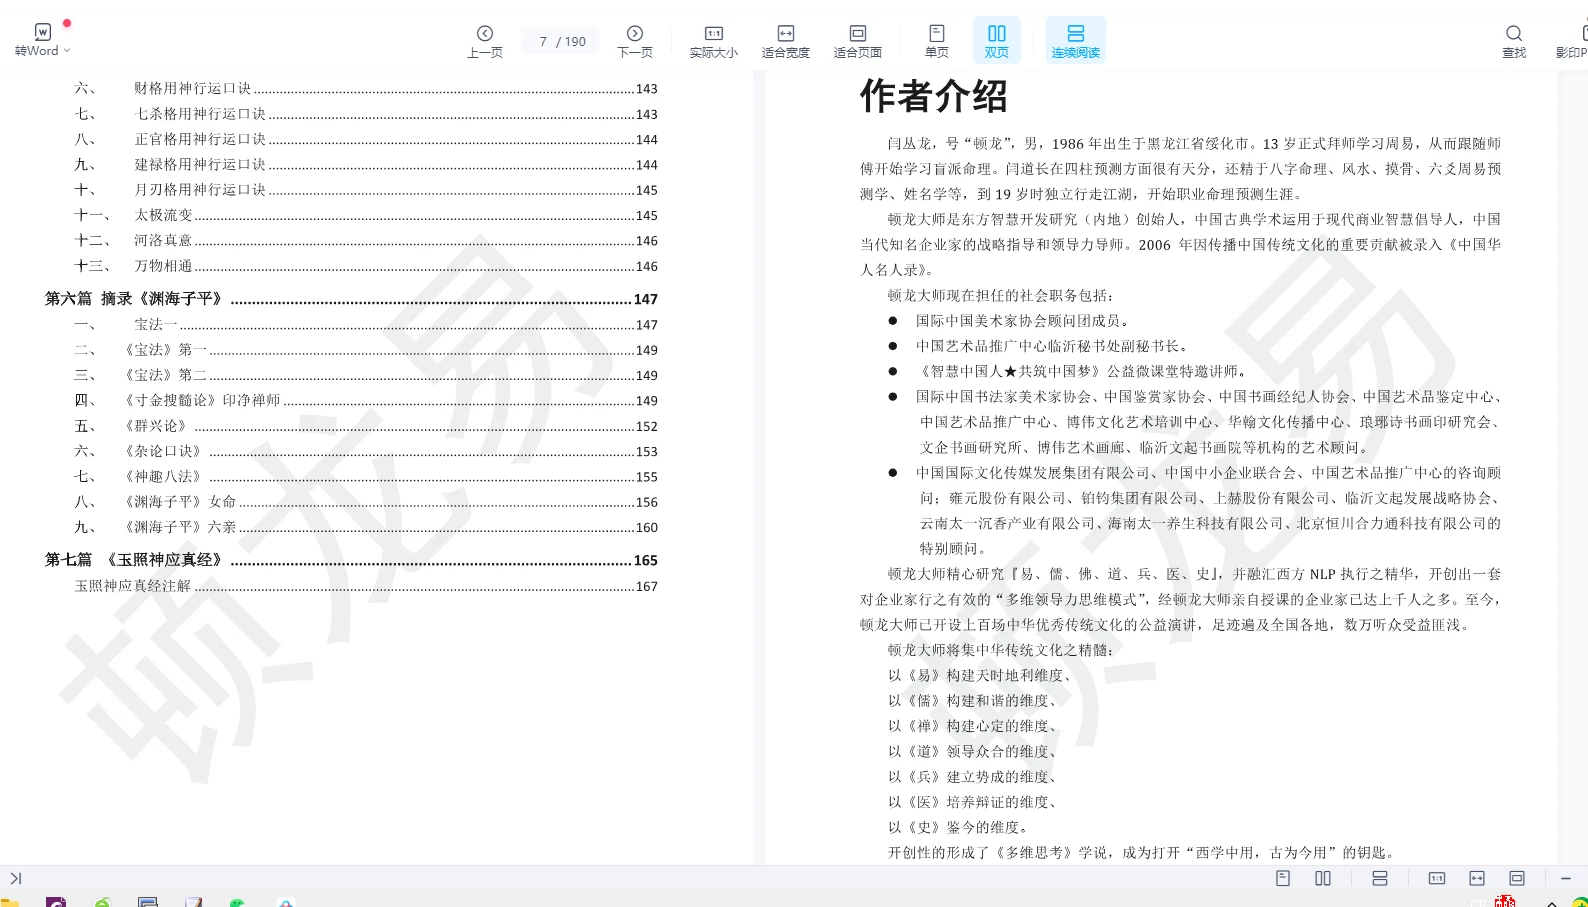Toggle 连续阅读 mode in top toolbar
Image resolution: width=1588 pixels, height=907 pixels.
1076,41
